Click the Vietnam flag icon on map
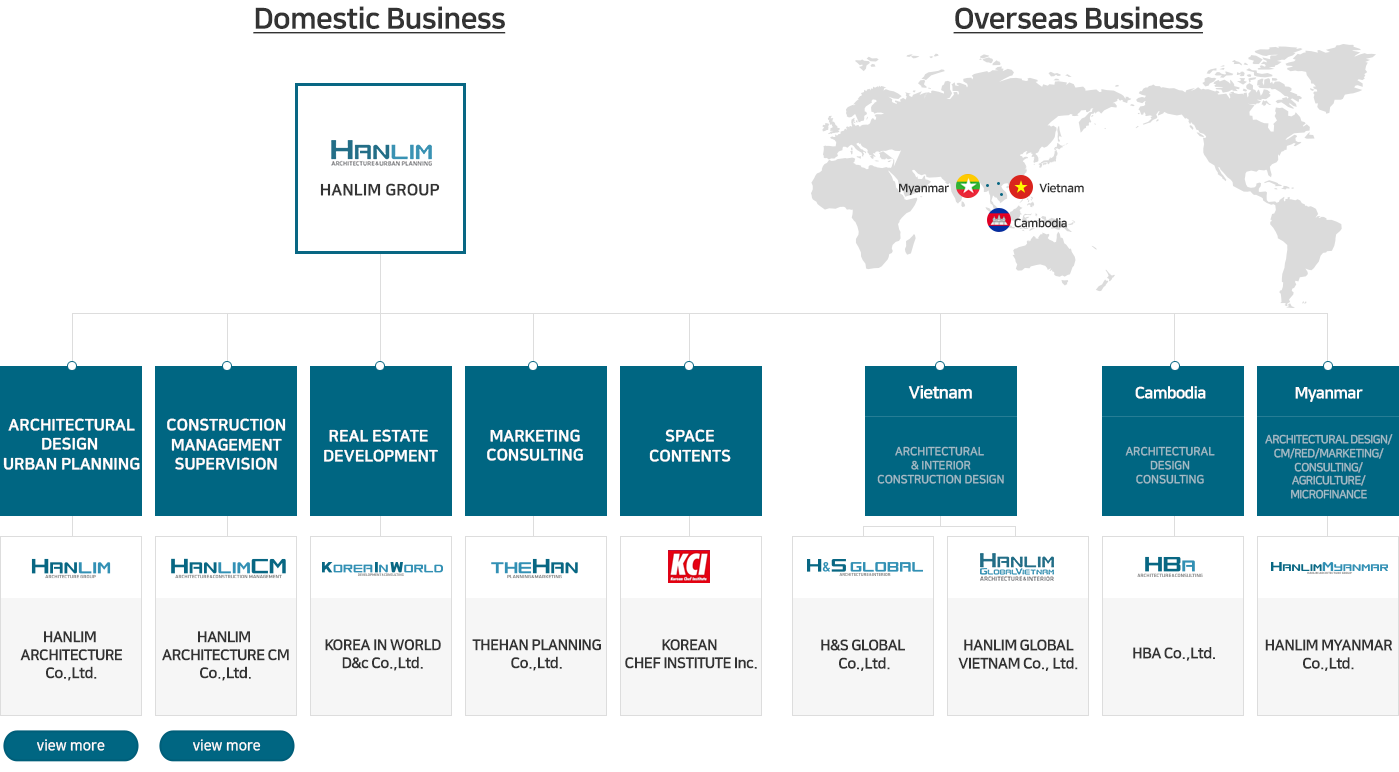This screenshot has width=1399, height=772. coord(1021,187)
